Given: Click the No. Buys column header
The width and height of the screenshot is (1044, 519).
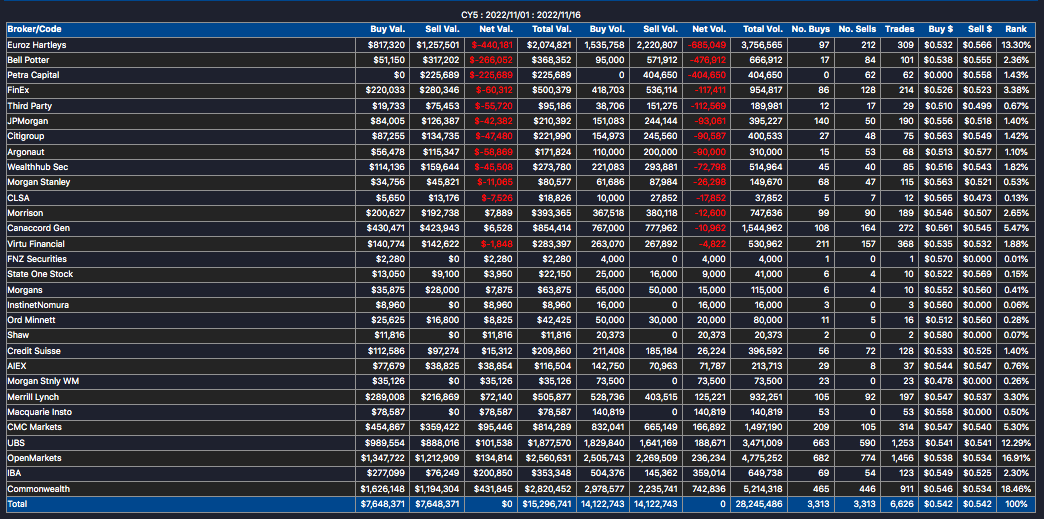Looking at the screenshot, I should click(x=810, y=29).
